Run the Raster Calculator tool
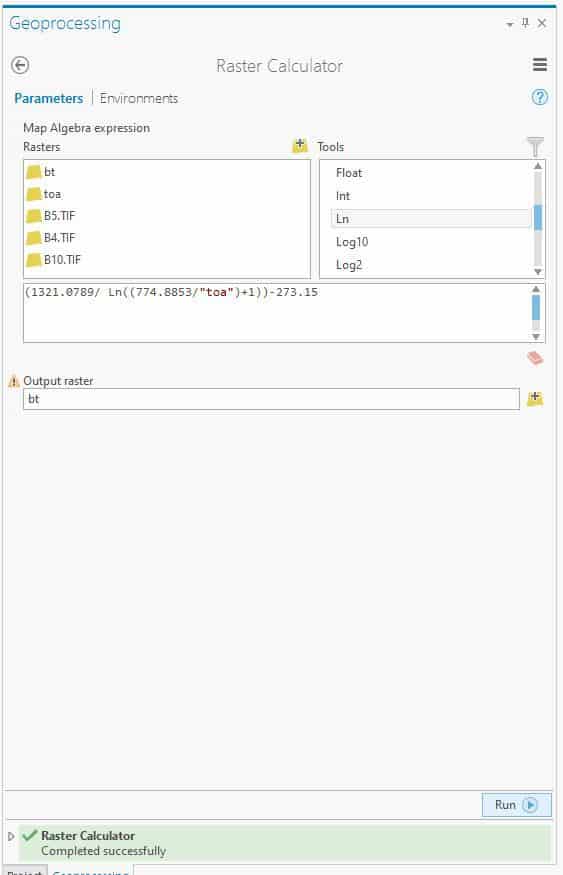563x875 pixels. point(517,805)
